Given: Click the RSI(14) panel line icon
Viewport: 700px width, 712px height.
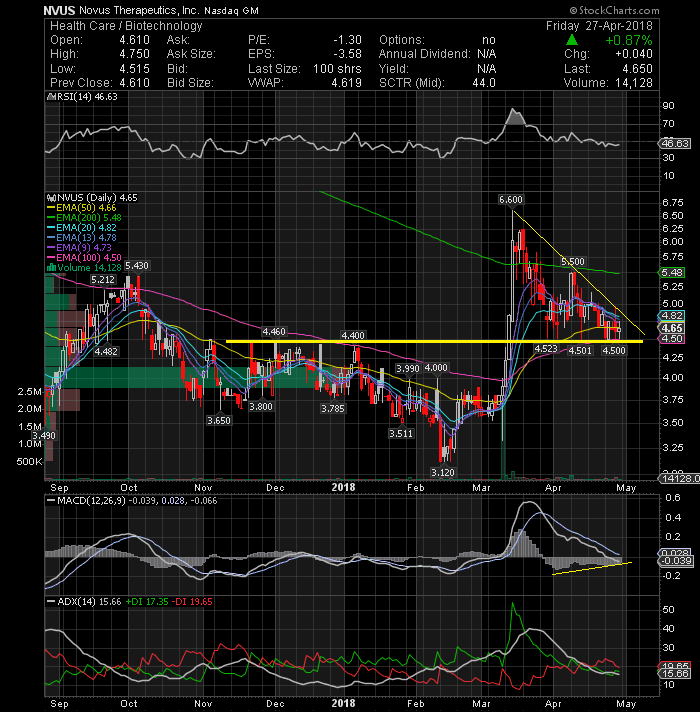Looking at the screenshot, I should [x=50, y=97].
